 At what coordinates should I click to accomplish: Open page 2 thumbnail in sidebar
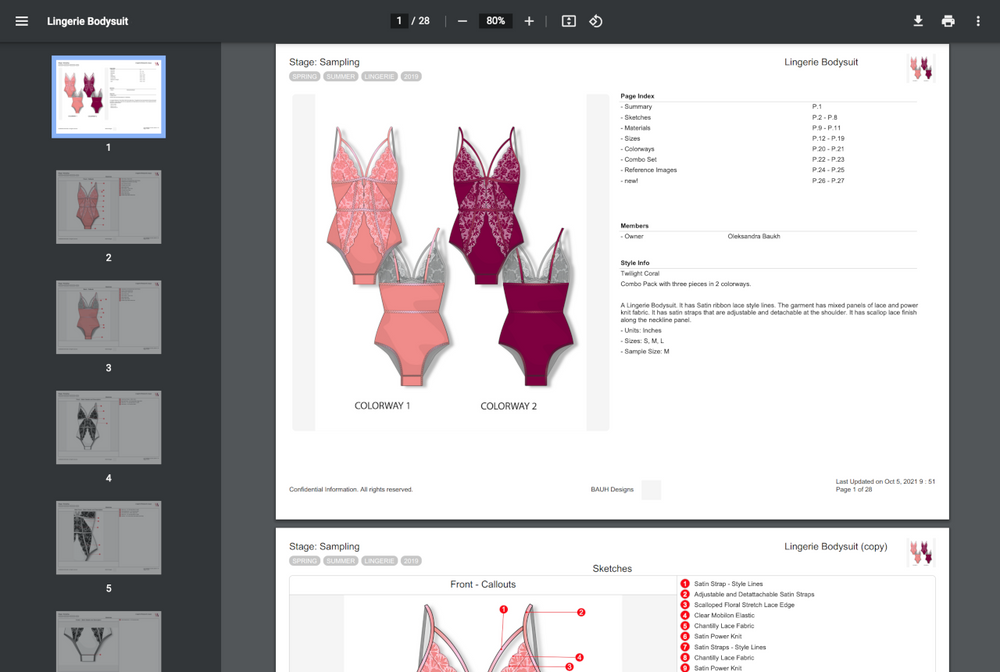click(x=109, y=207)
